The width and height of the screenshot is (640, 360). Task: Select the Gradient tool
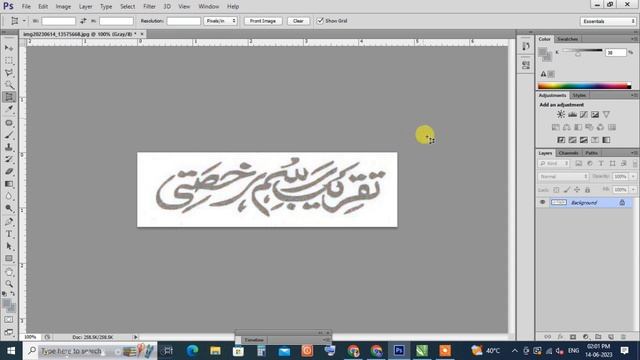(9, 184)
